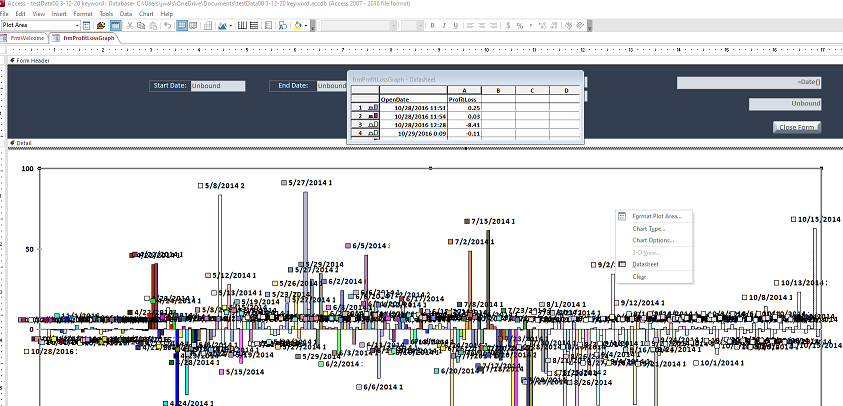This screenshot has width=843, height=406.
Task: Click the End Date Unbound field
Action: [332, 86]
